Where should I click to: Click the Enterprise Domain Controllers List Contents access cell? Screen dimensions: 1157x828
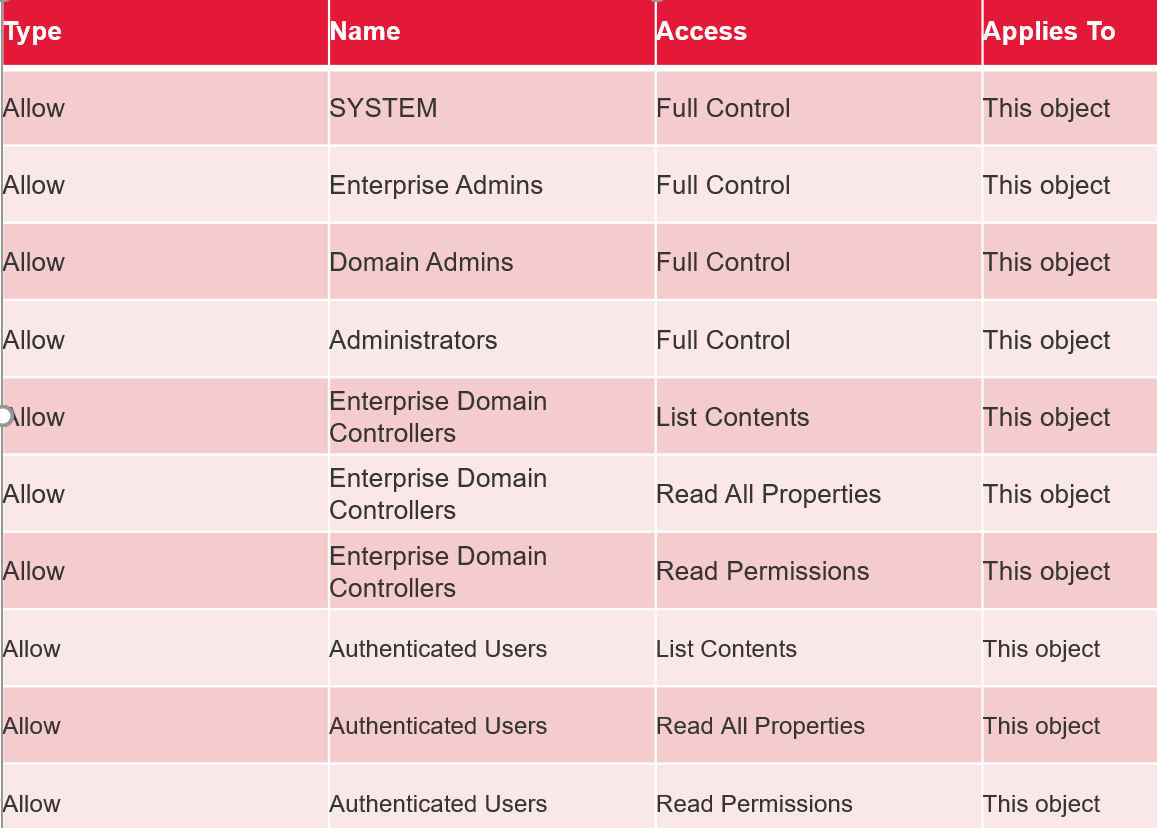pos(732,417)
